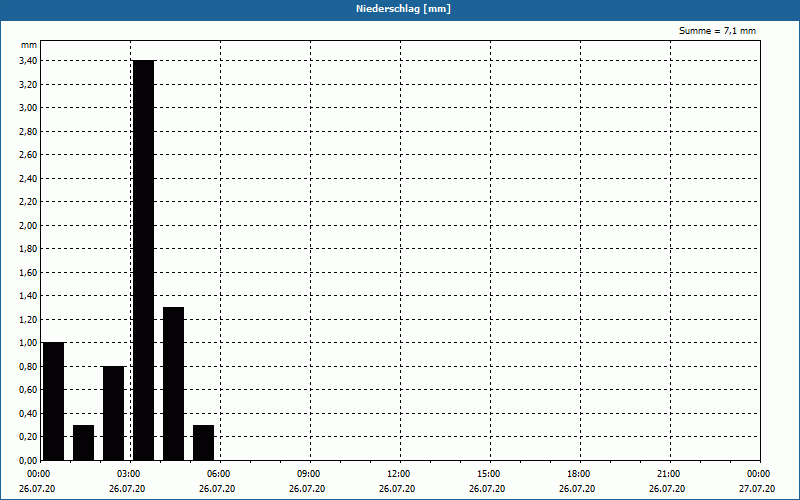Image resolution: width=800 pixels, height=500 pixels.
Task: Click the "00:00" time label above 26.07.20
Action: [38, 474]
